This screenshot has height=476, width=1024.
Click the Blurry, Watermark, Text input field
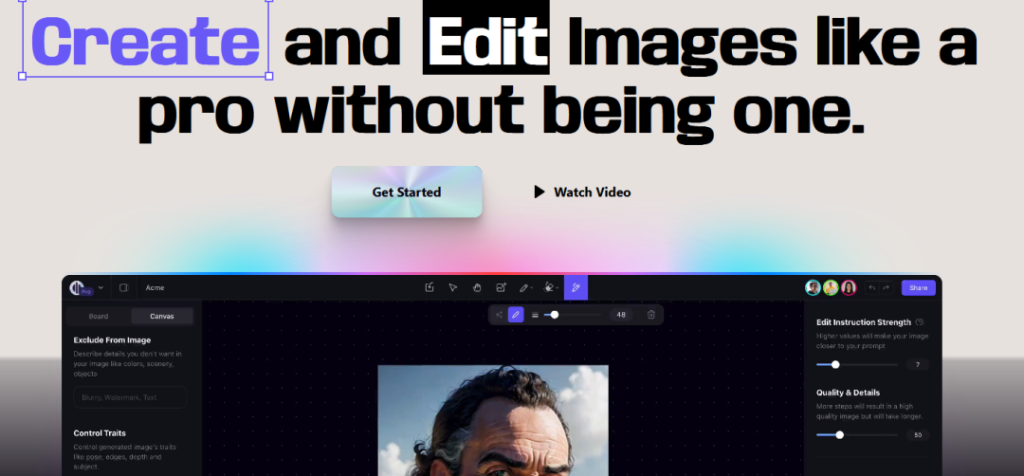click(130, 397)
